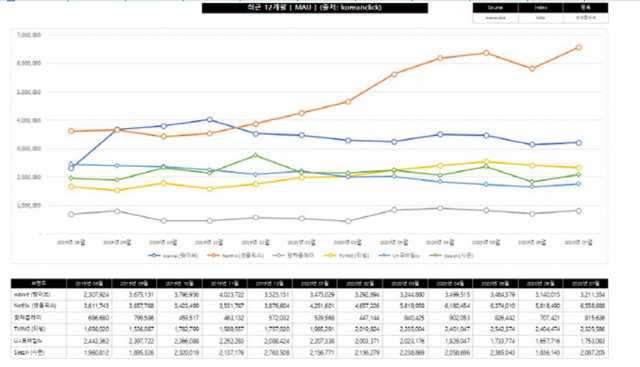This screenshot has height=367, width=640.
Task: Click the 2020년 07월 x-axis label on the chart
Action: [578, 242]
